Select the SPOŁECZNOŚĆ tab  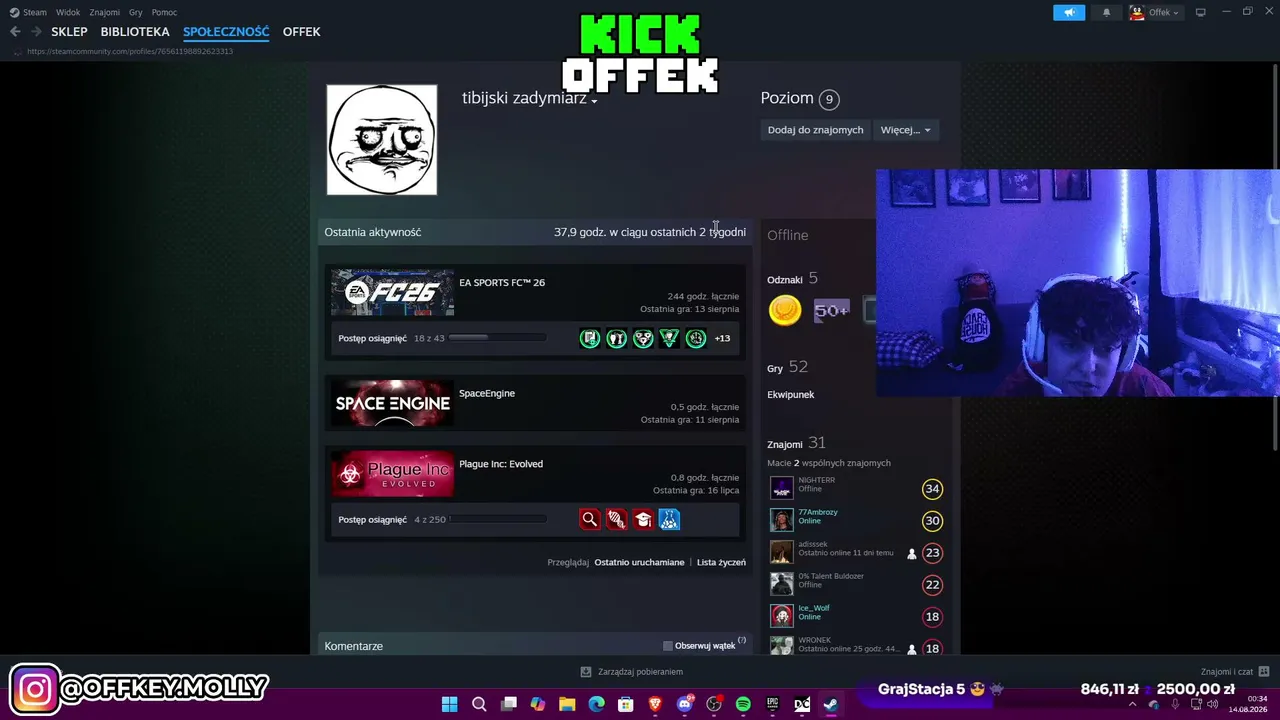coord(226,32)
